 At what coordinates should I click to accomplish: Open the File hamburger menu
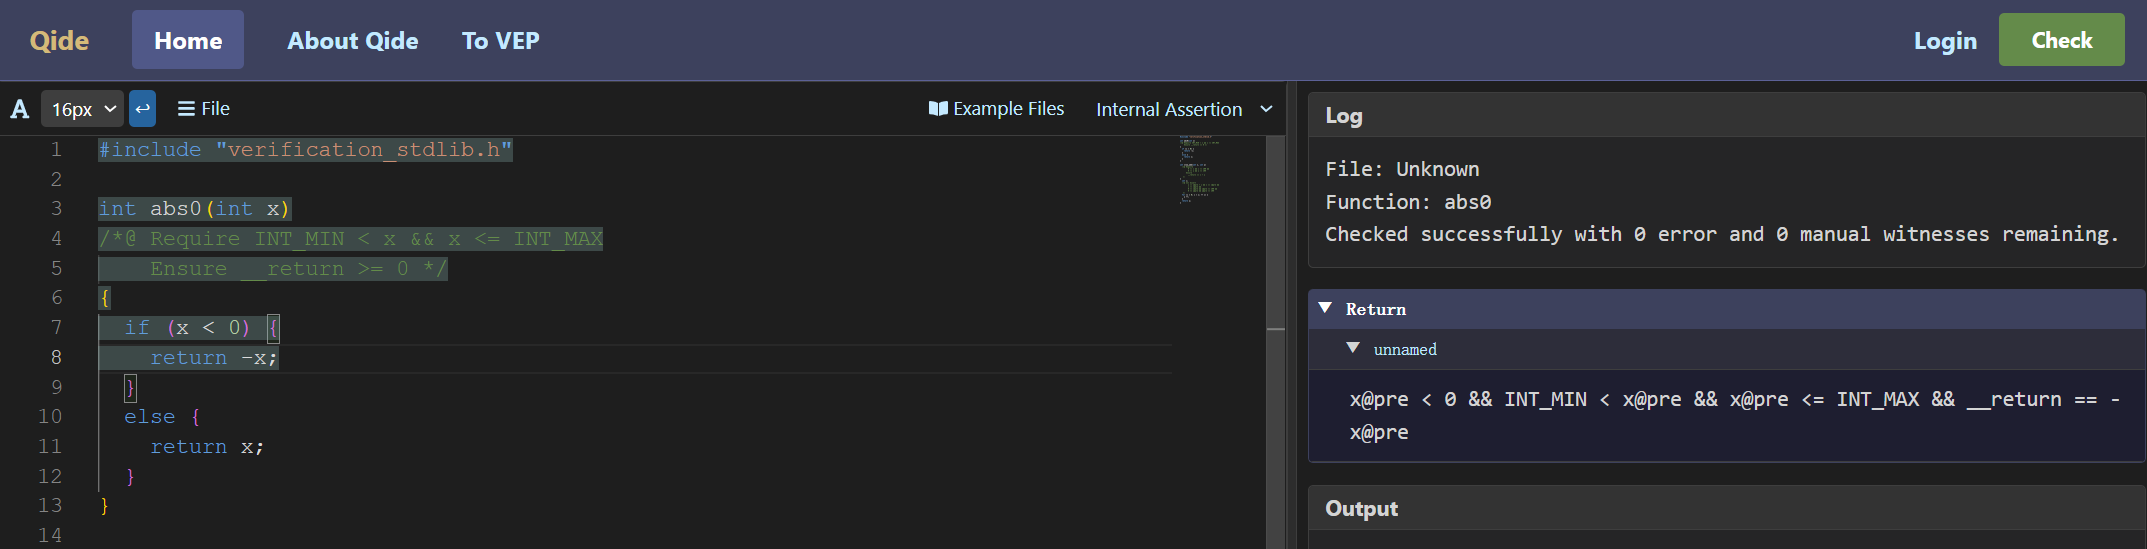coord(204,109)
